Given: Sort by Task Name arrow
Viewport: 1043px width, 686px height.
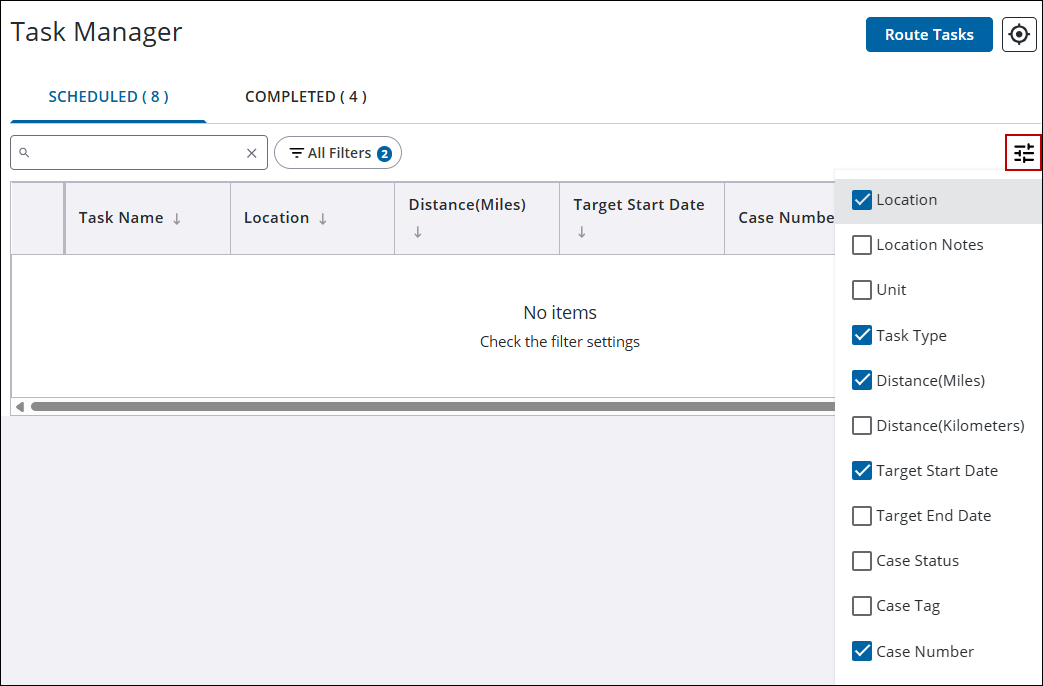Looking at the screenshot, I should 177,219.
